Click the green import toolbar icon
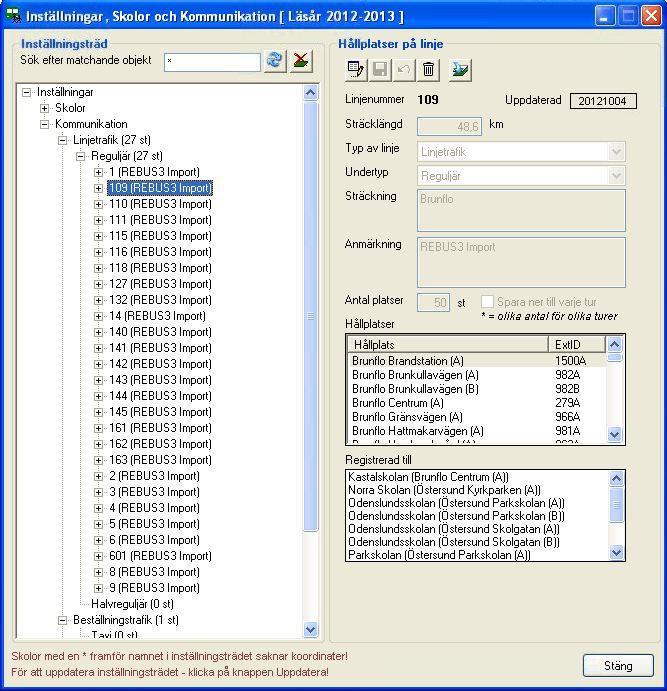 460,70
